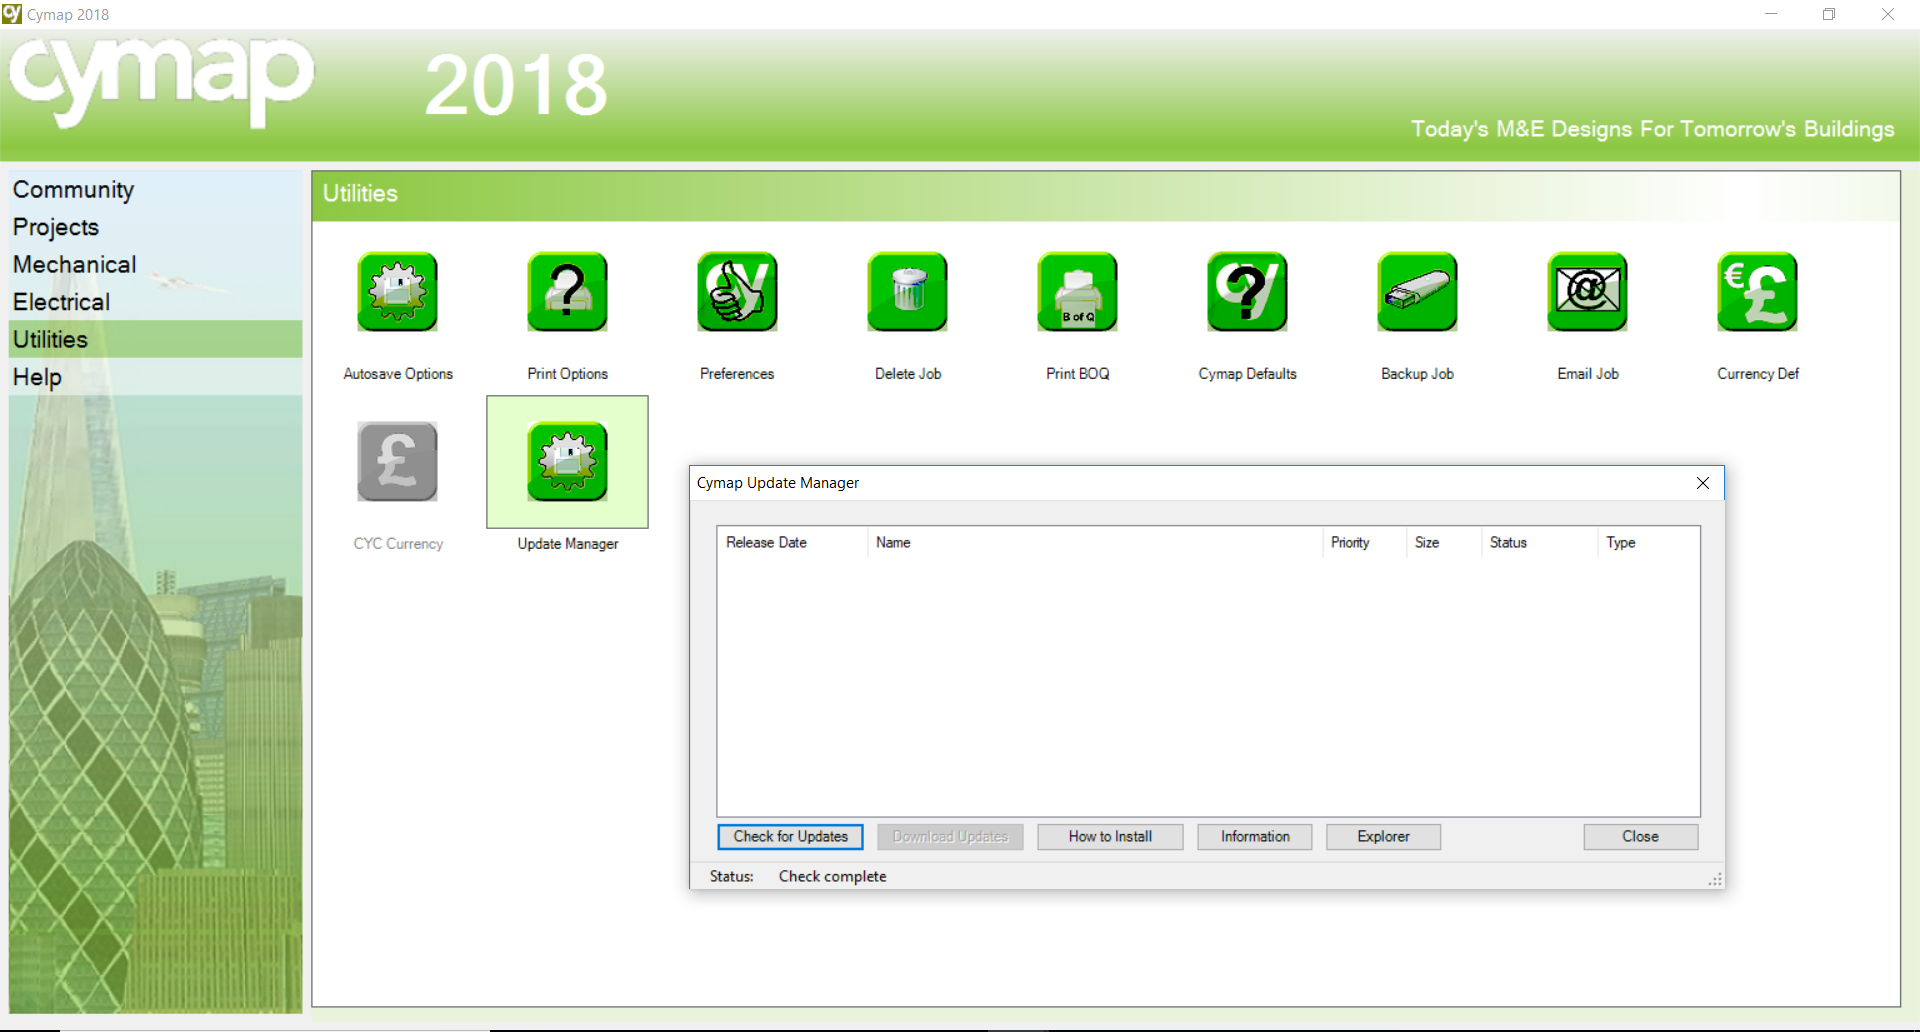Screen dimensions: 1920x1032
Task: Click the greyed CYC Currency icon
Action: tap(397, 461)
